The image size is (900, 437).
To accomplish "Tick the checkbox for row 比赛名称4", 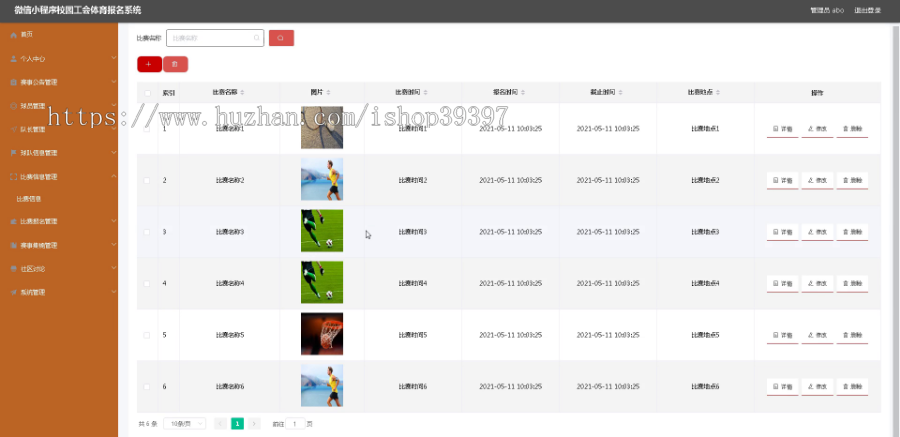I will pos(147,284).
